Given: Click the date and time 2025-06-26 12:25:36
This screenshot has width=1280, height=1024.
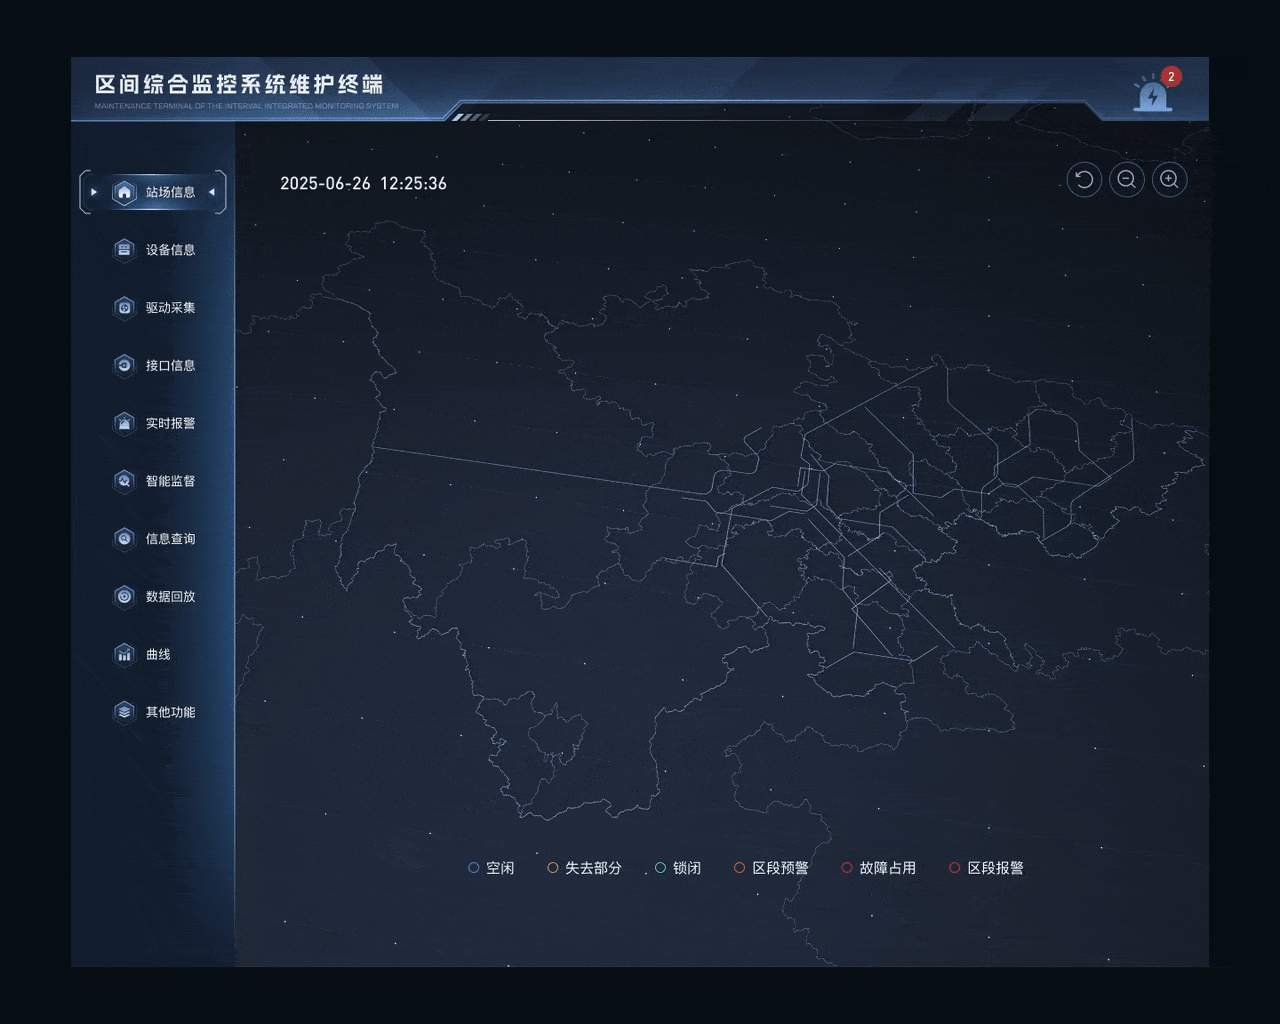Looking at the screenshot, I should tap(363, 183).
